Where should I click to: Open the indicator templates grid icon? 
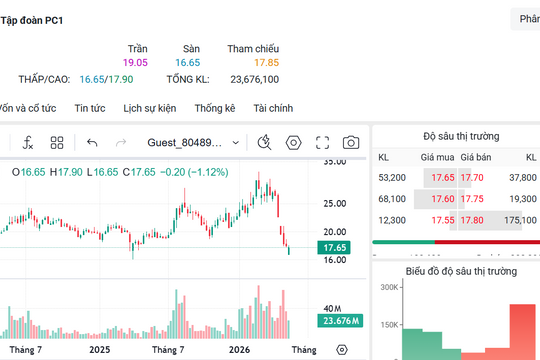click(x=57, y=143)
